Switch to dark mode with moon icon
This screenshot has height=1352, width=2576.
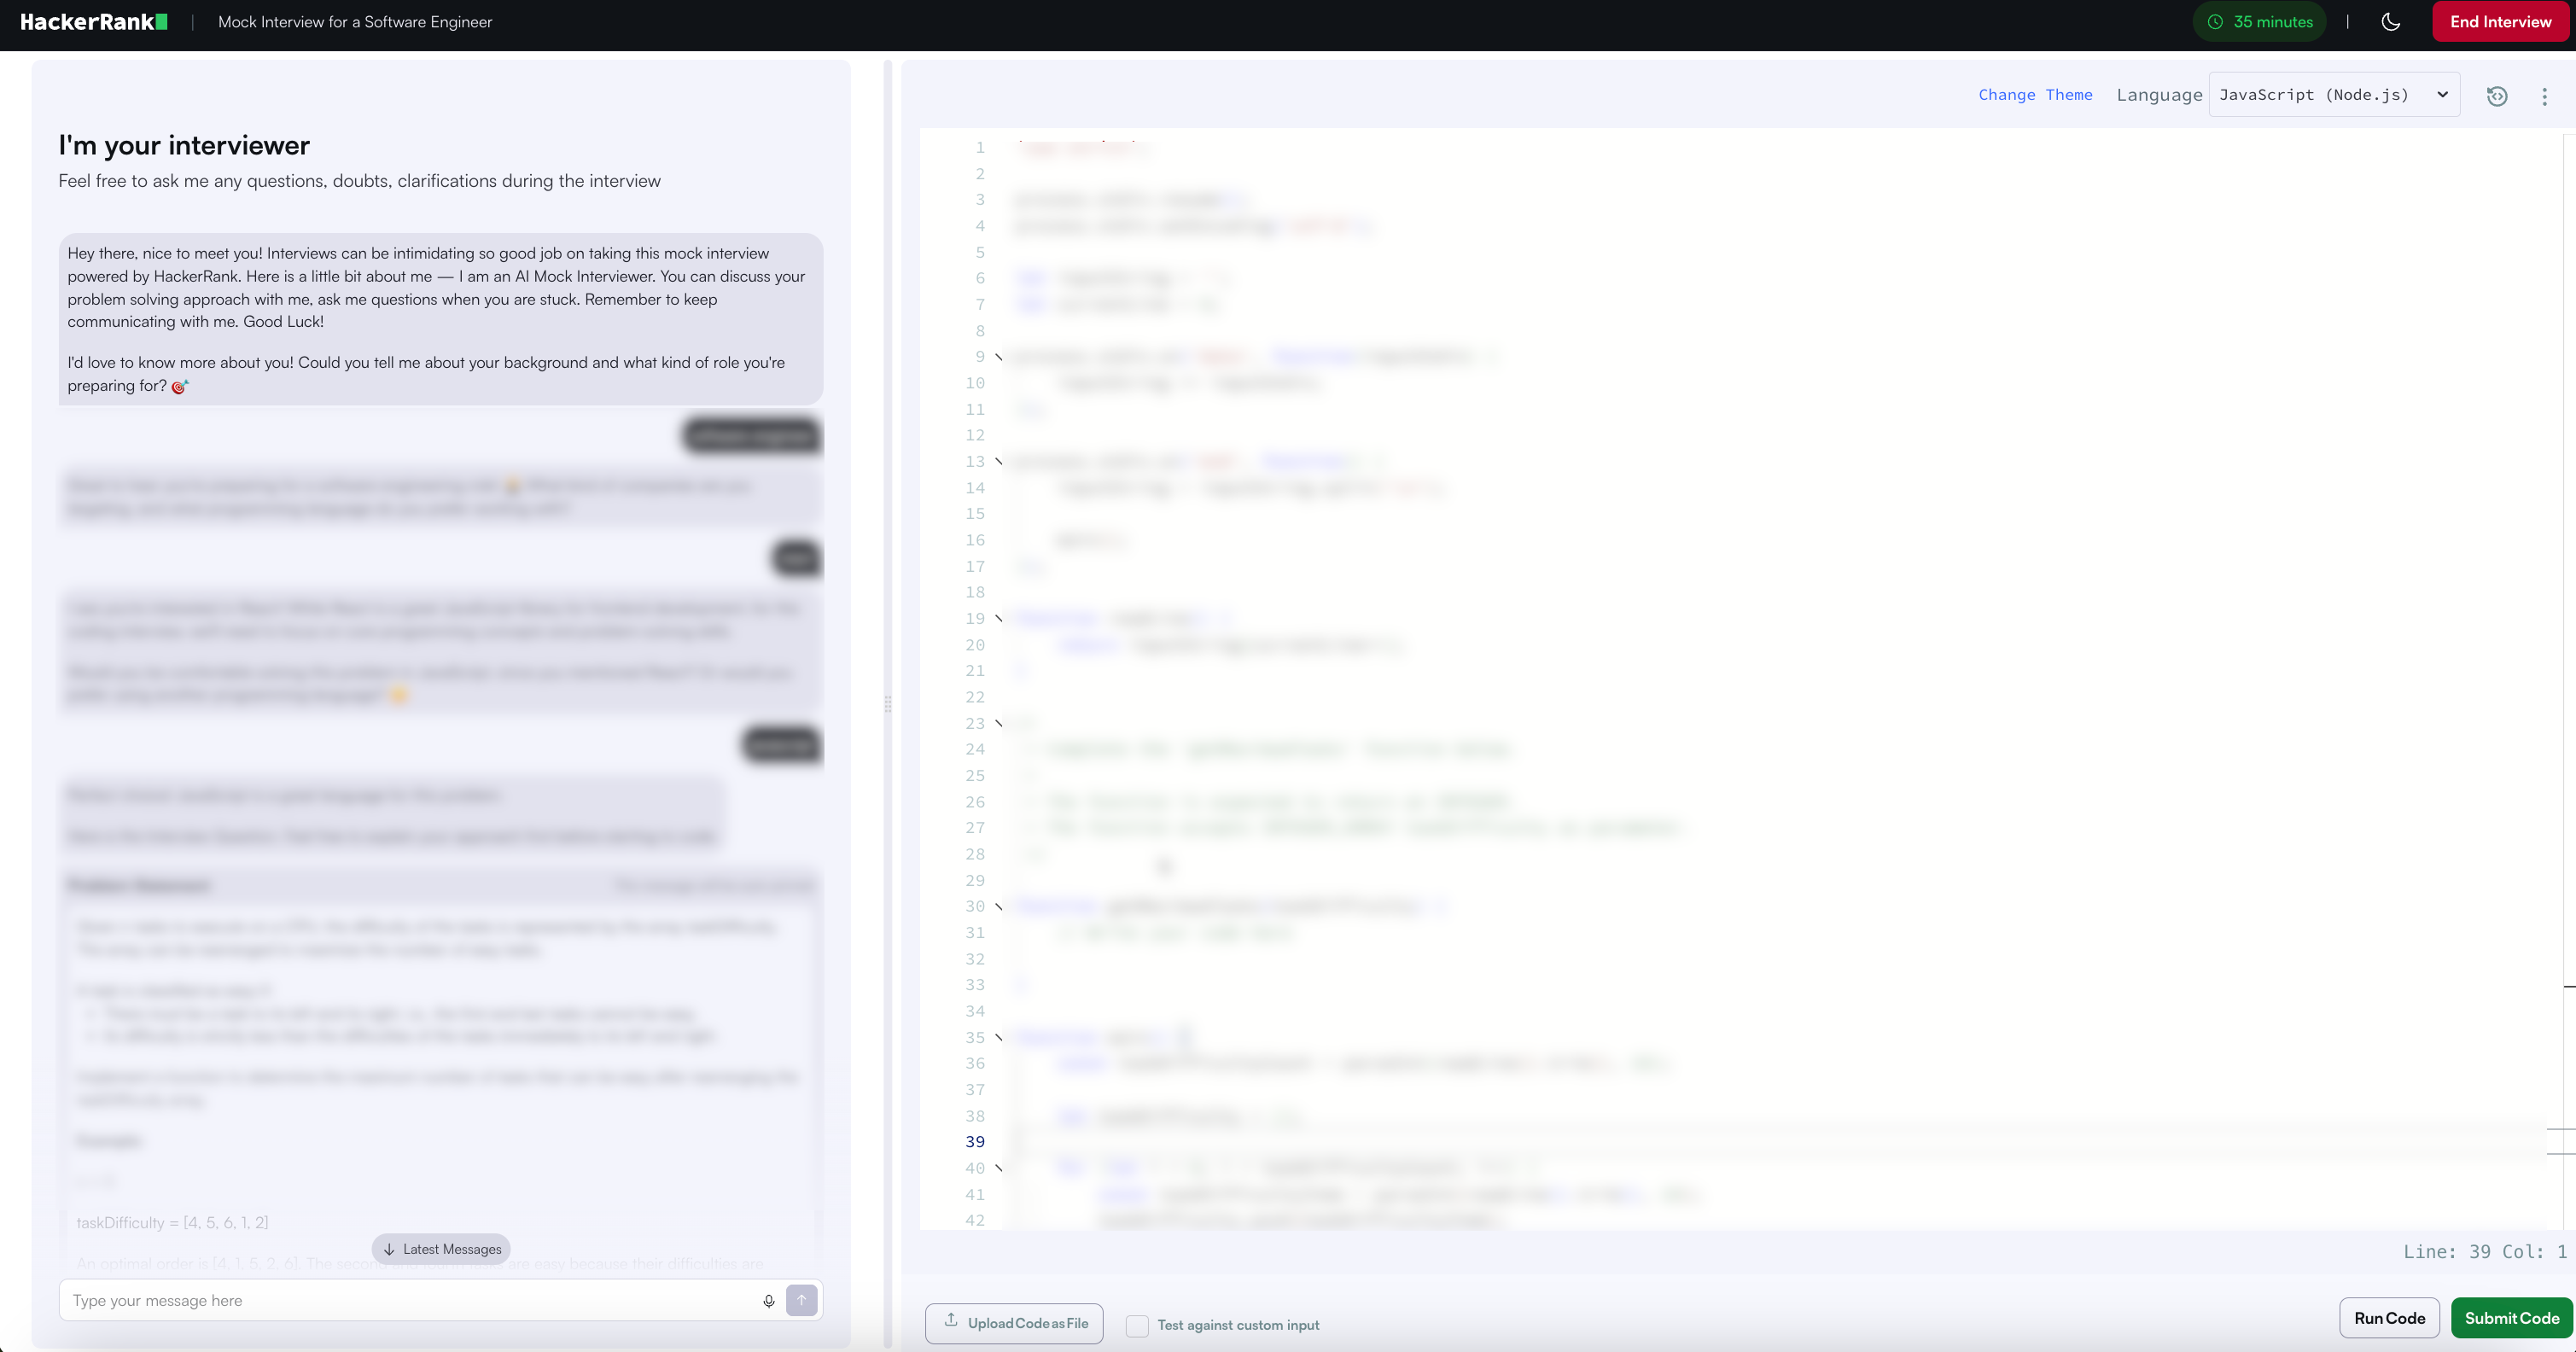[x=2391, y=21]
